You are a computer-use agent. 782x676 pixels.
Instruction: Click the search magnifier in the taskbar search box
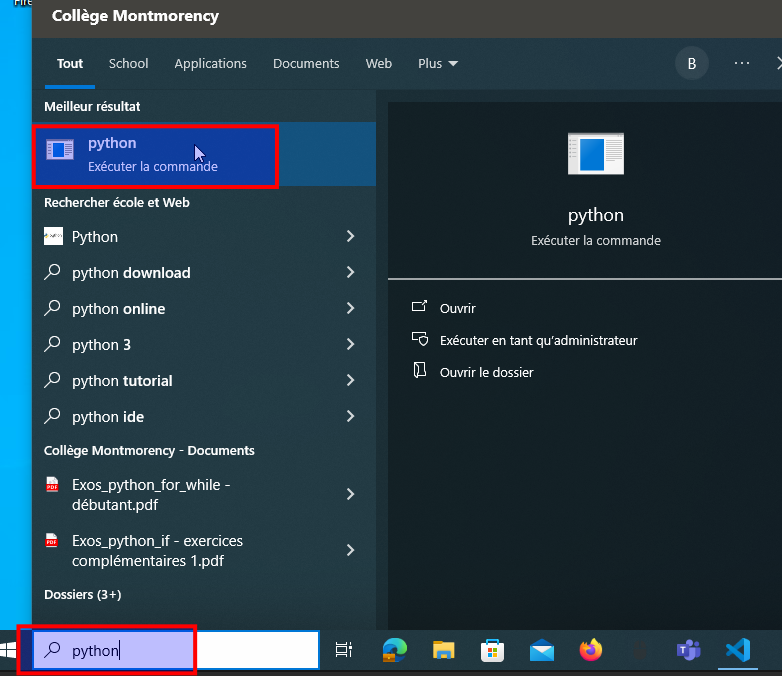click(x=52, y=650)
